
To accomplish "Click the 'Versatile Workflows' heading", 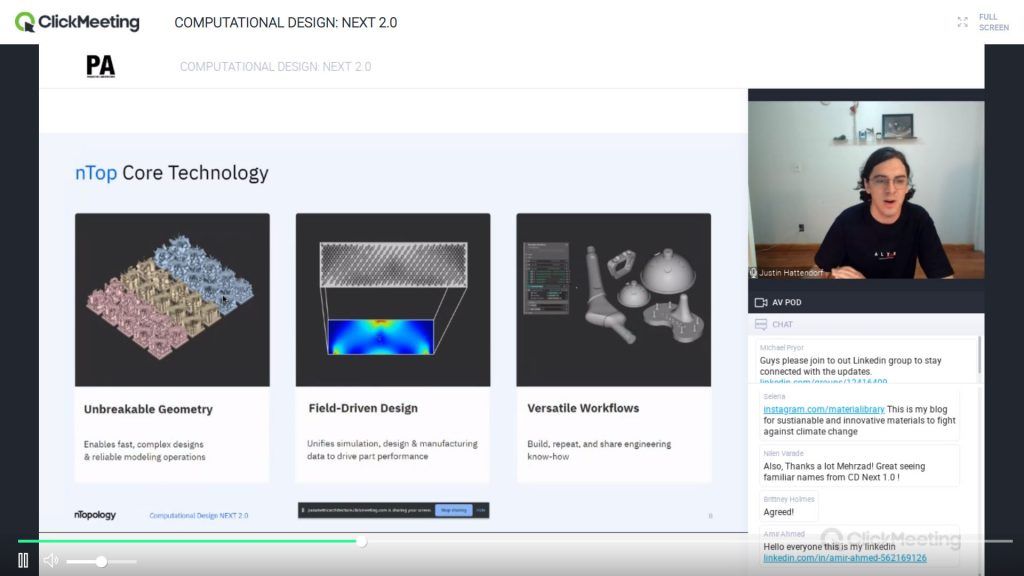I will [x=583, y=408].
